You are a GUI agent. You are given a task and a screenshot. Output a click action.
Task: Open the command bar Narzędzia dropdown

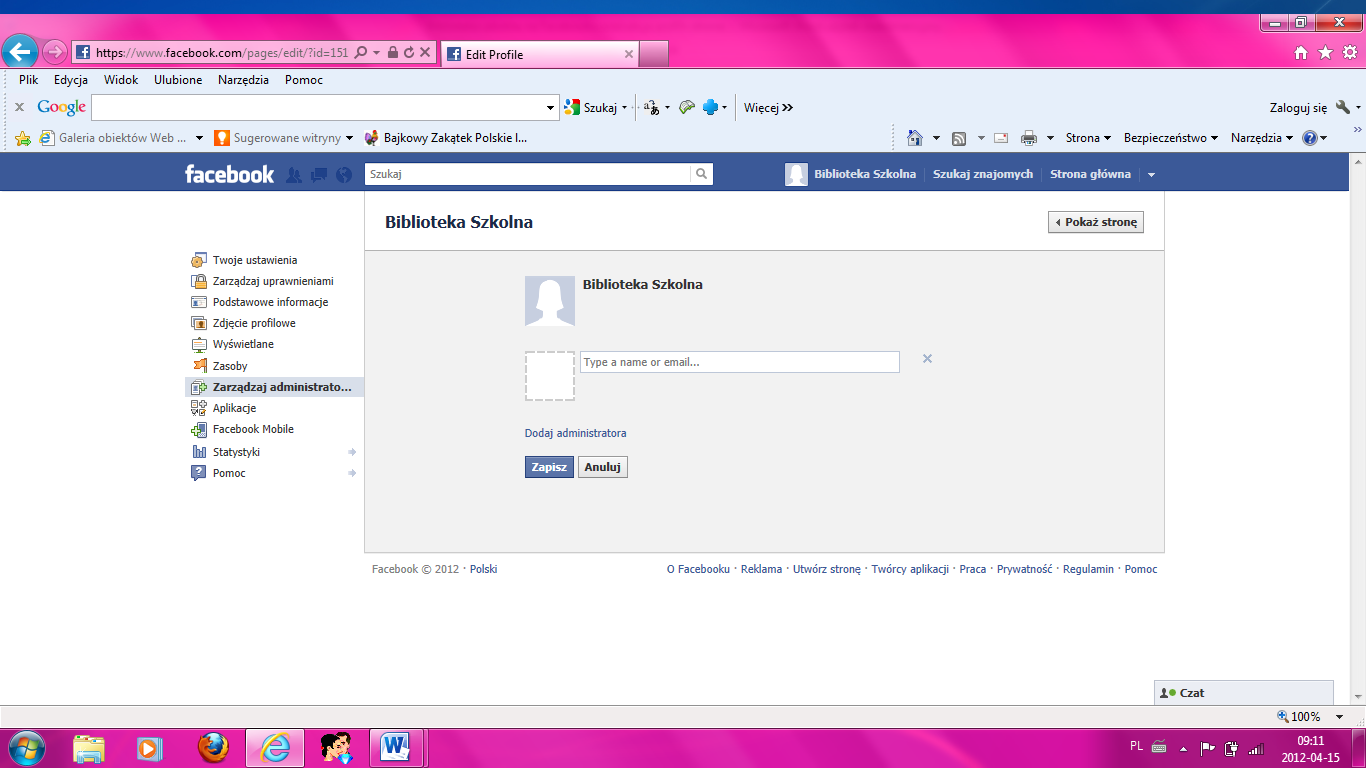tap(1262, 138)
